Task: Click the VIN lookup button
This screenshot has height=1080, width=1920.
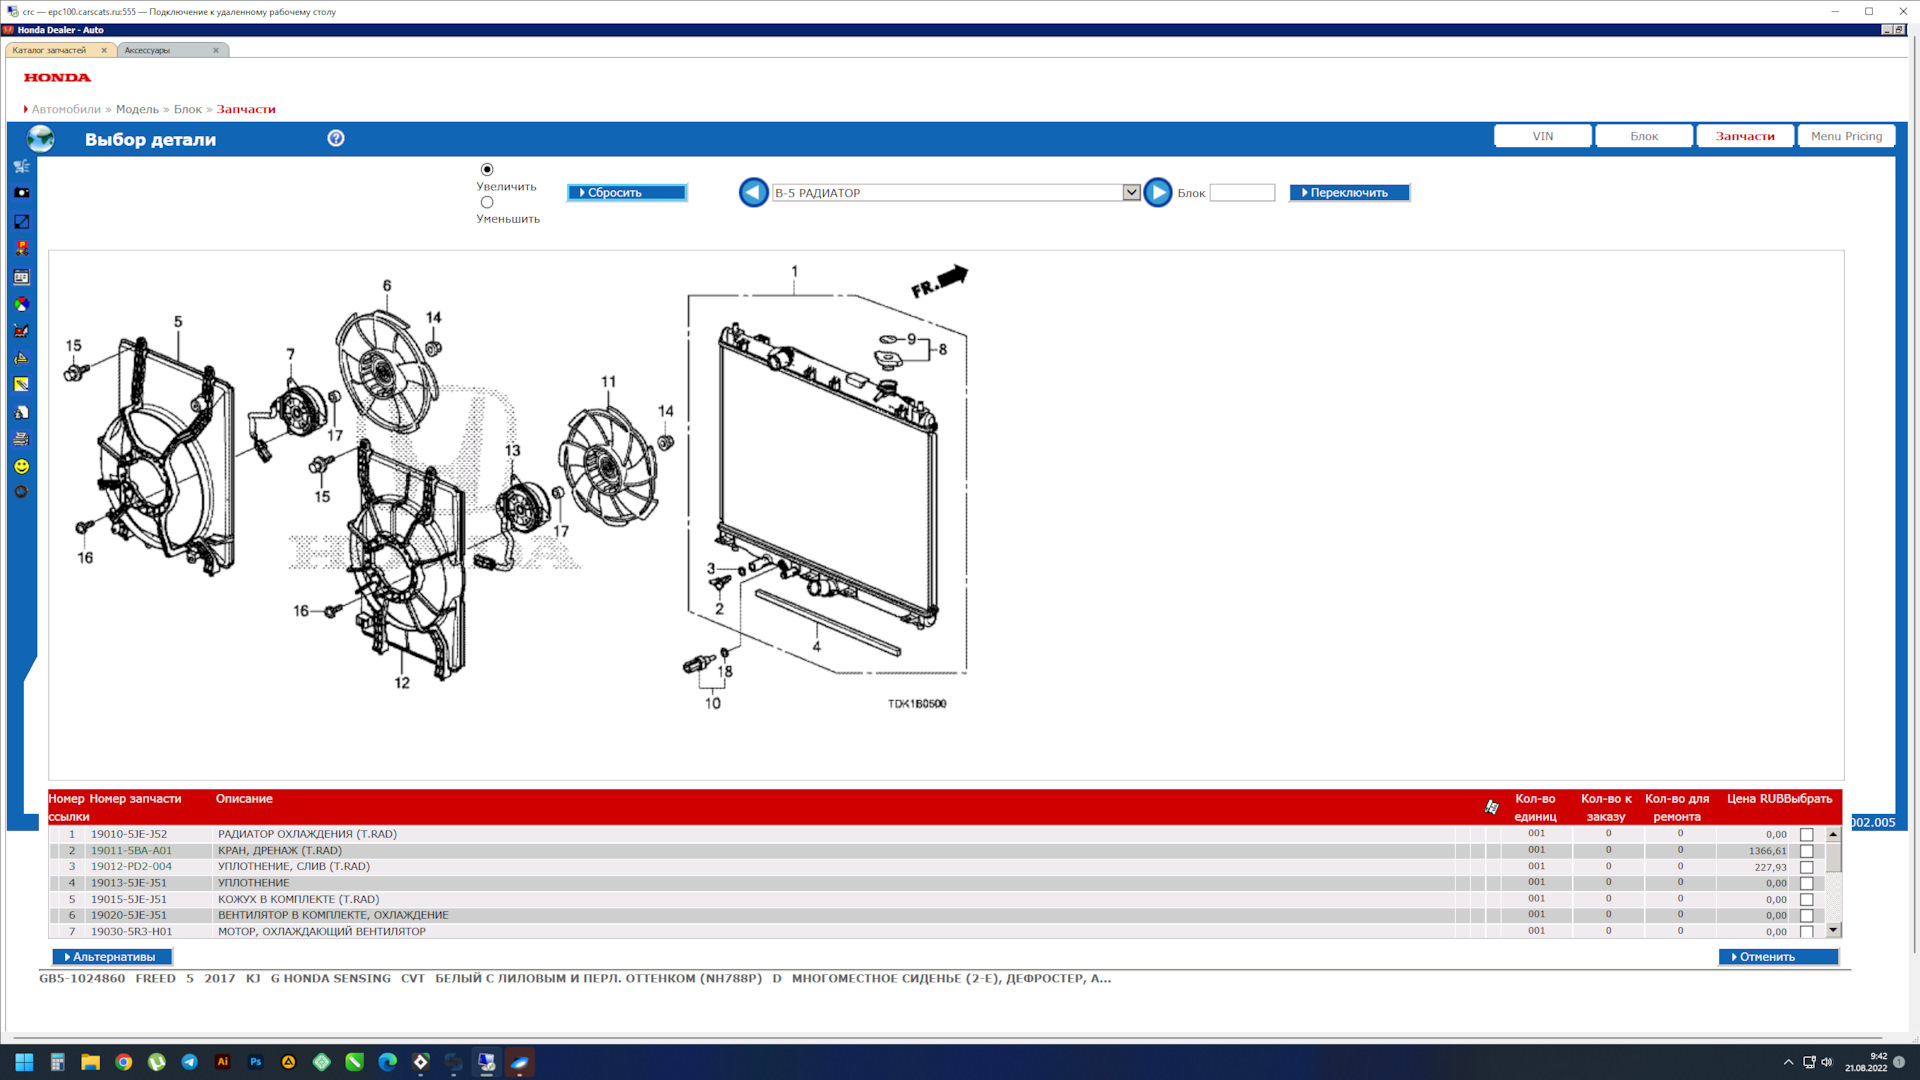Action: 1542,136
